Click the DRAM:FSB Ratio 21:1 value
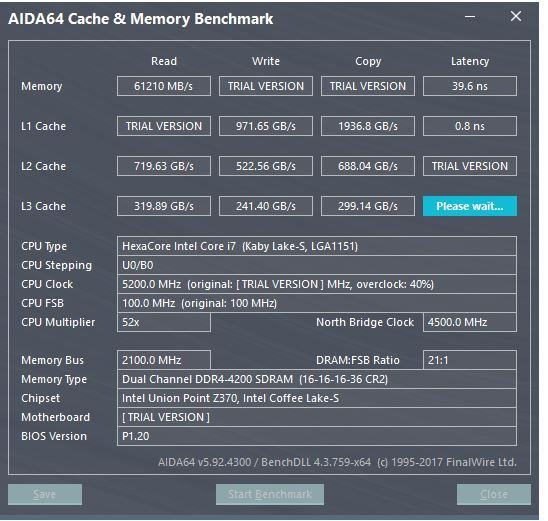The image size is (548, 521). (470, 360)
